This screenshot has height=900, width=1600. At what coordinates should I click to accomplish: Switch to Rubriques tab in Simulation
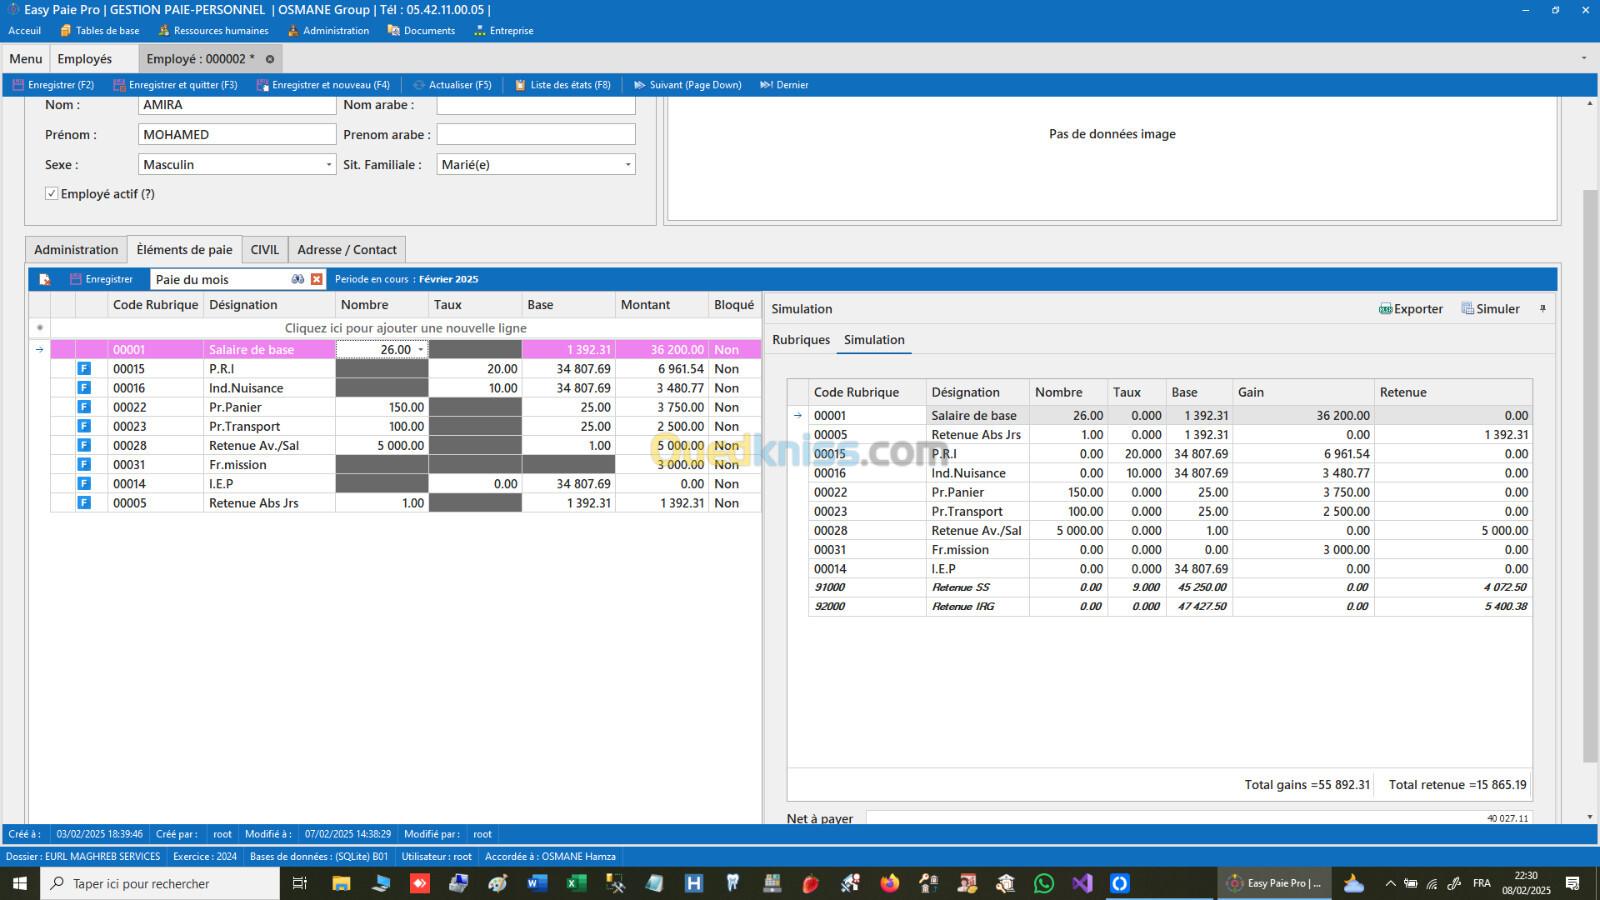pos(801,340)
